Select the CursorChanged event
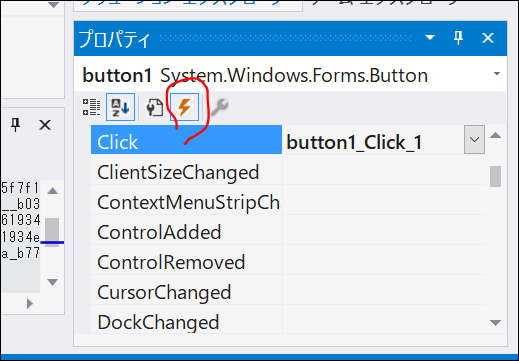Viewport: 519px width, 361px height. (288, 292)
